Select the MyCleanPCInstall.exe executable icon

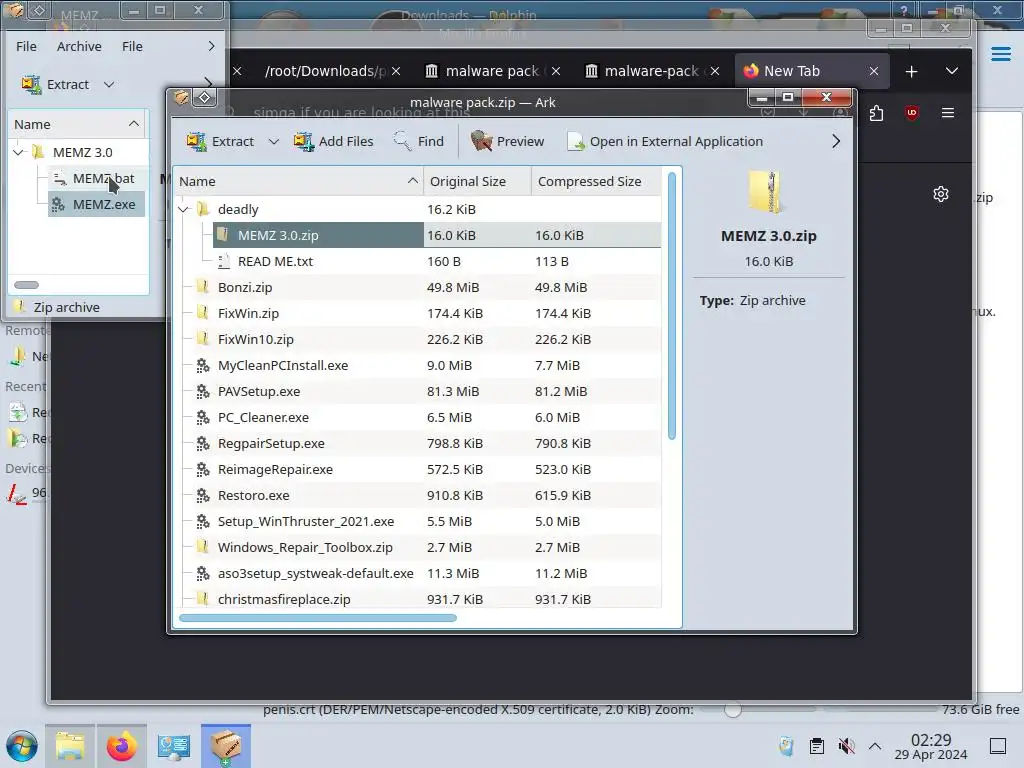click(x=203, y=365)
